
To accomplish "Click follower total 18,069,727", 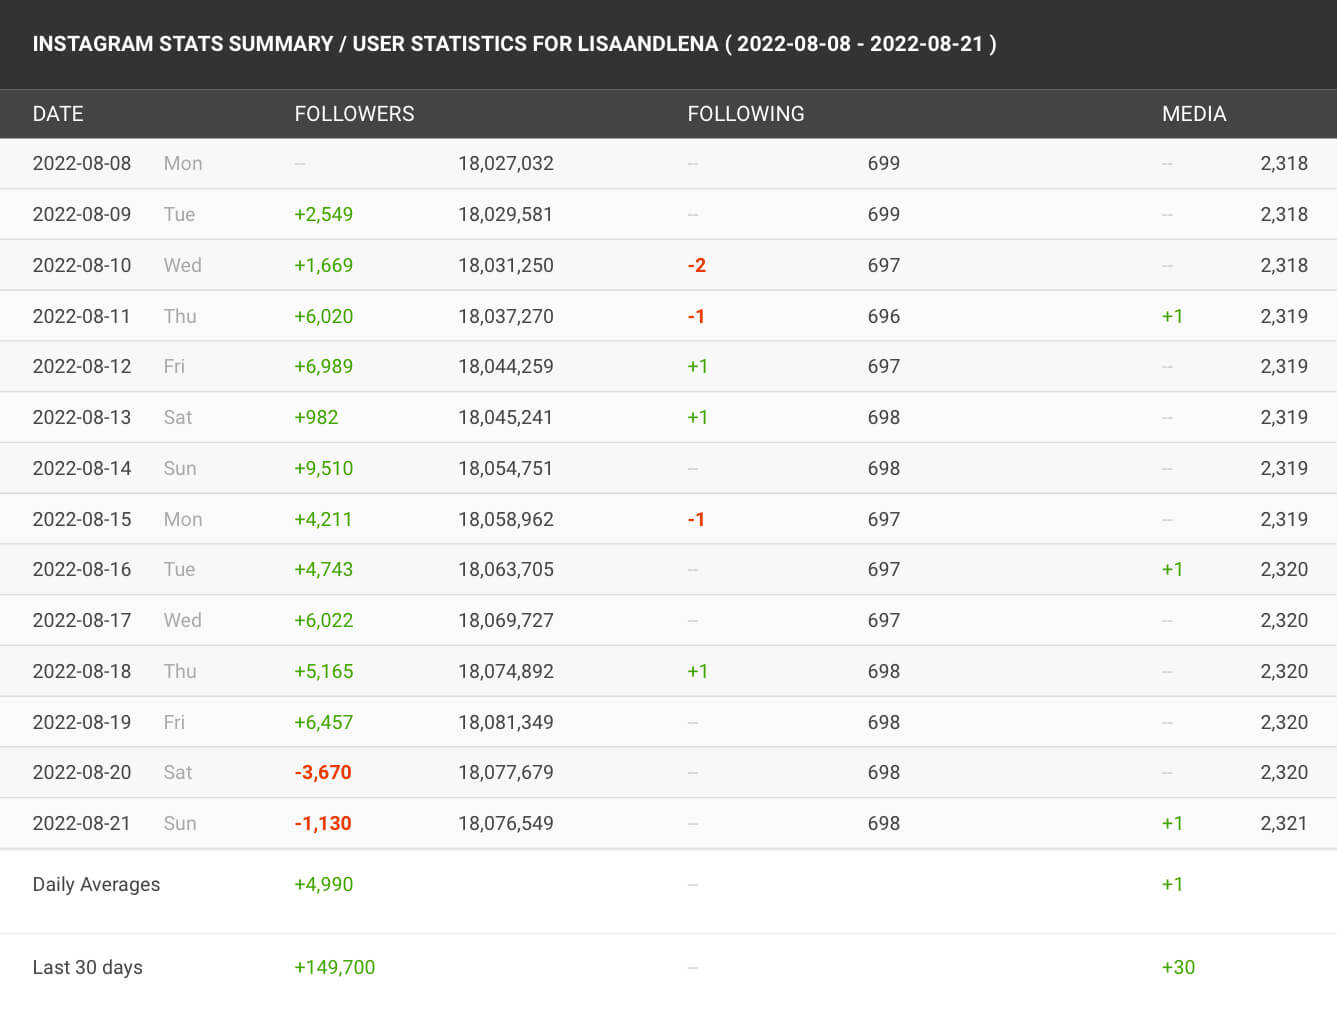I will point(506,620).
